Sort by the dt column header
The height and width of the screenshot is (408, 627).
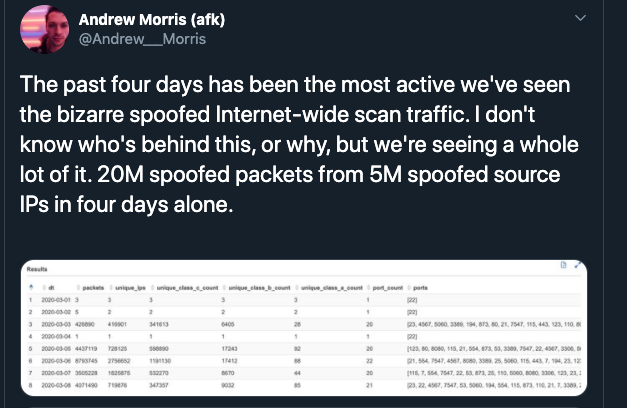point(51,288)
